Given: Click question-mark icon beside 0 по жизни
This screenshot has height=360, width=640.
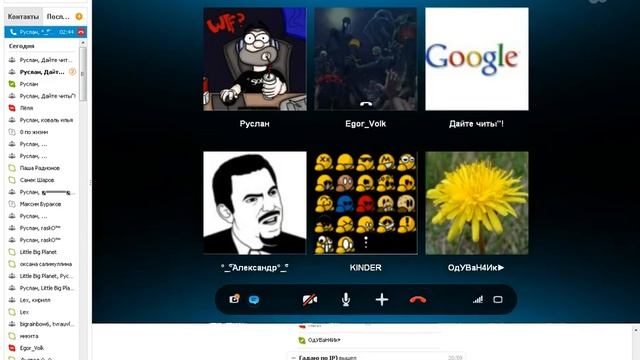Looking at the screenshot, I should 12,132.
